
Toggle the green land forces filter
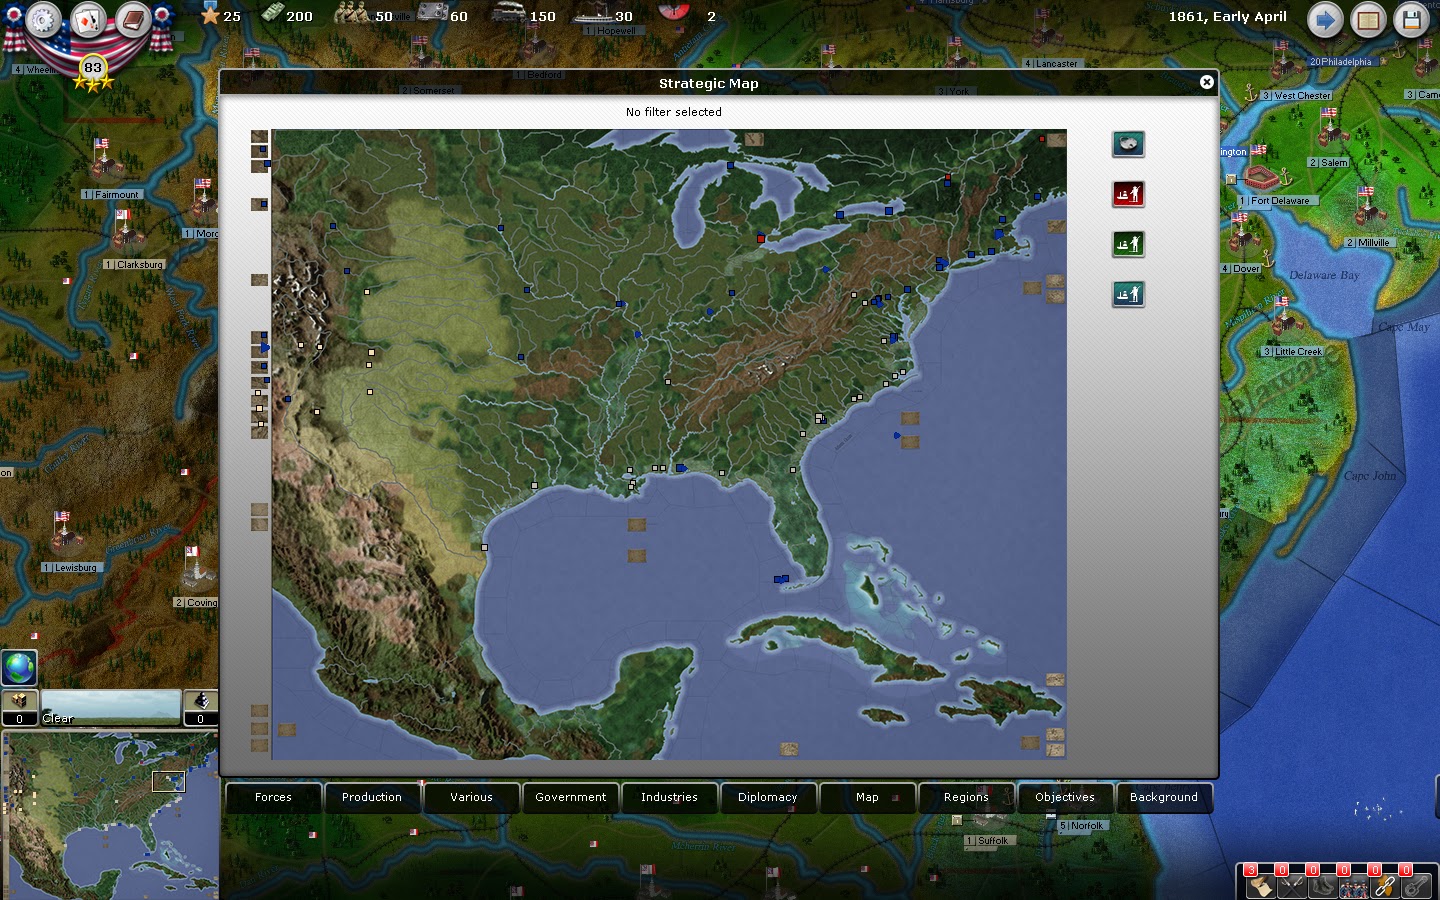tap(1128, 243)
